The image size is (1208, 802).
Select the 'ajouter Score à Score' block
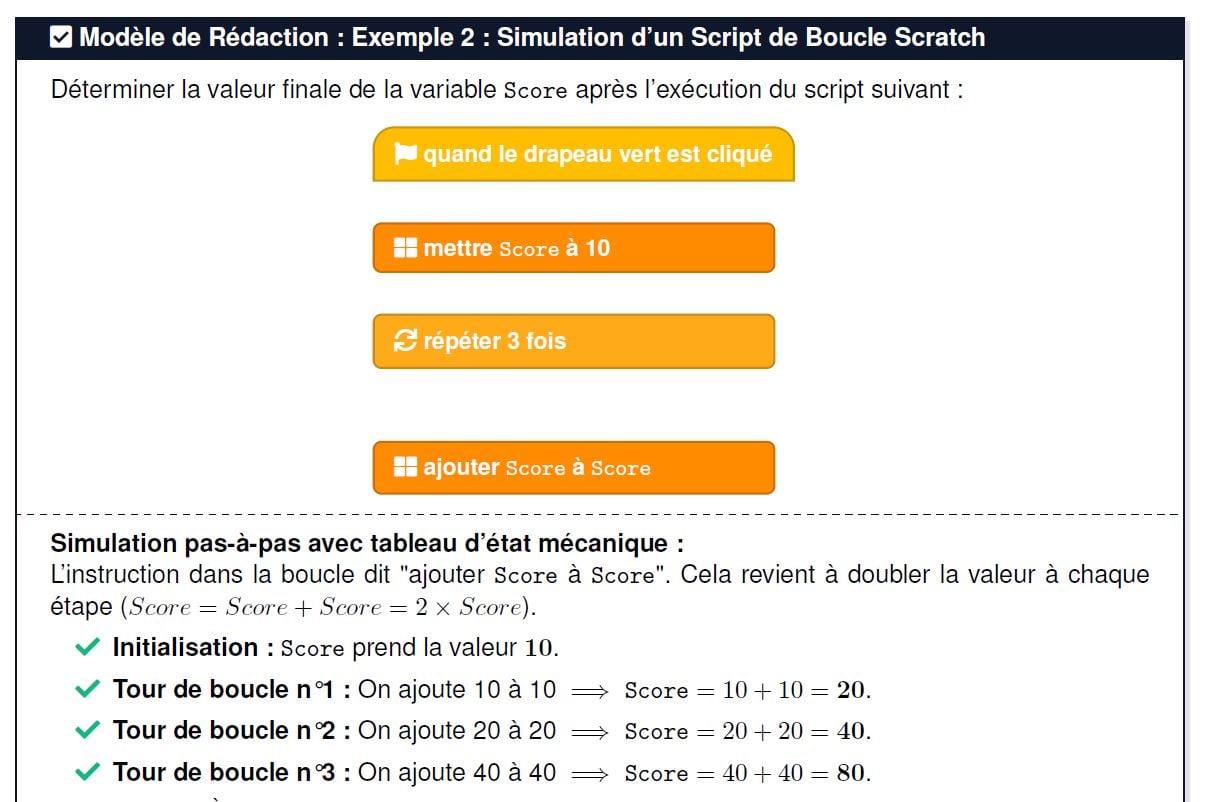pyautogui.click(x=574, y=467)
